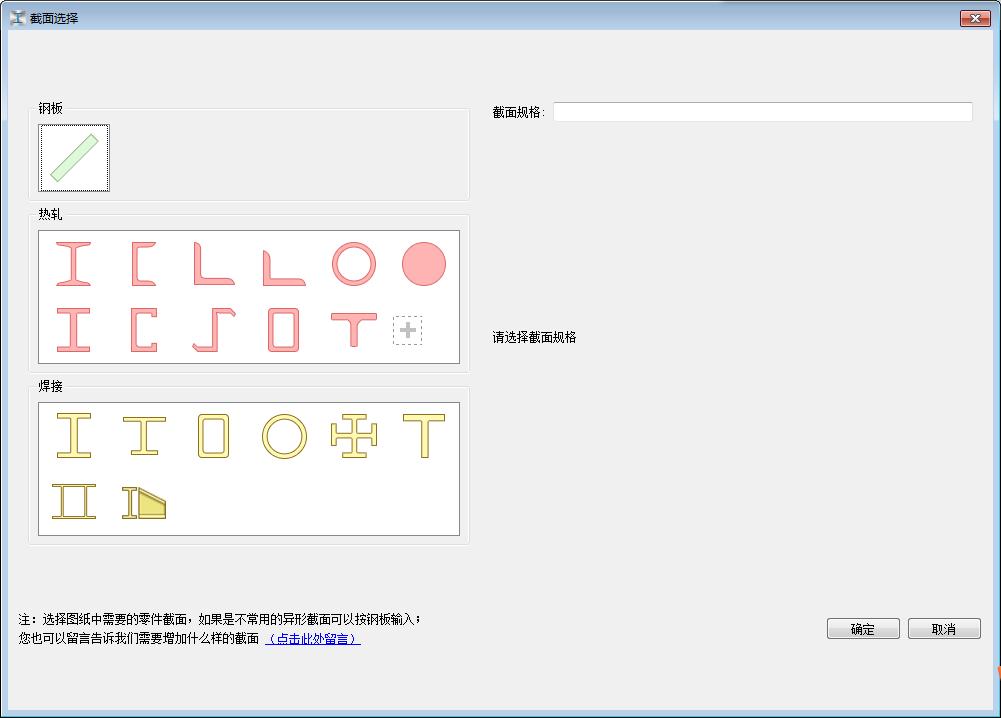
Task: Click the 请选择截面规格 prompt text
Action: [534, 337]
